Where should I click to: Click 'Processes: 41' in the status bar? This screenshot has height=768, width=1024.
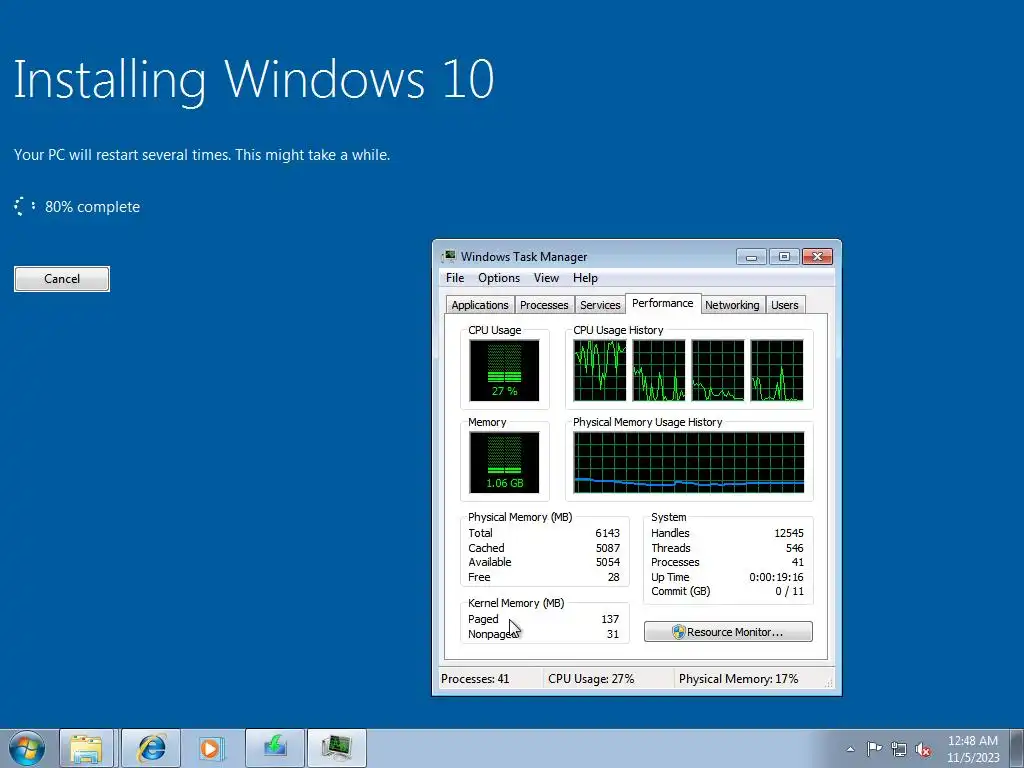tap(475, 679)
